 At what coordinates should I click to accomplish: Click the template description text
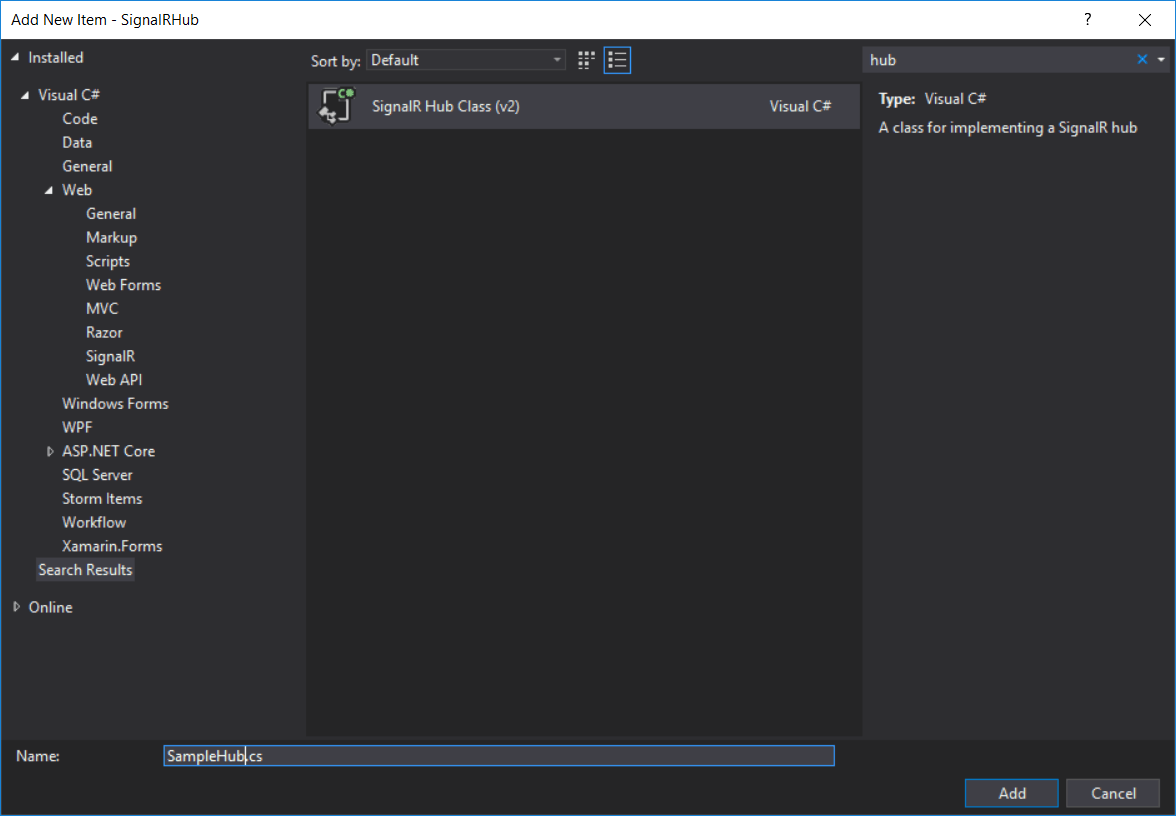[x=1007, y=128]
